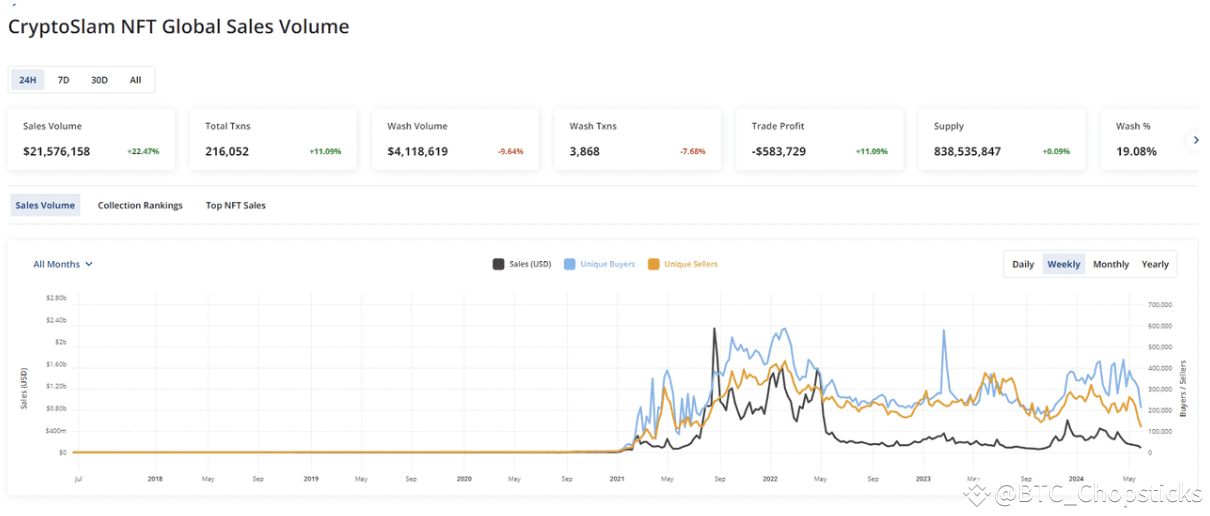Open the Collection Rankings tab
Viewport: 1210px width, 516px height.
coord(140,205)
